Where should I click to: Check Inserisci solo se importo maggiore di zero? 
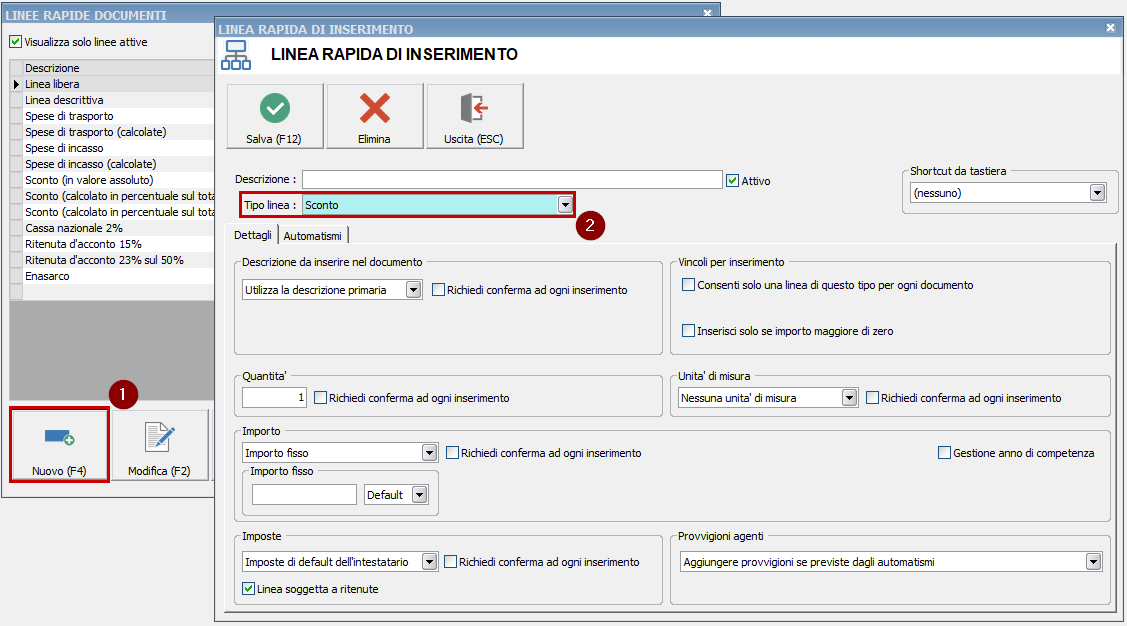click(688, 330)
